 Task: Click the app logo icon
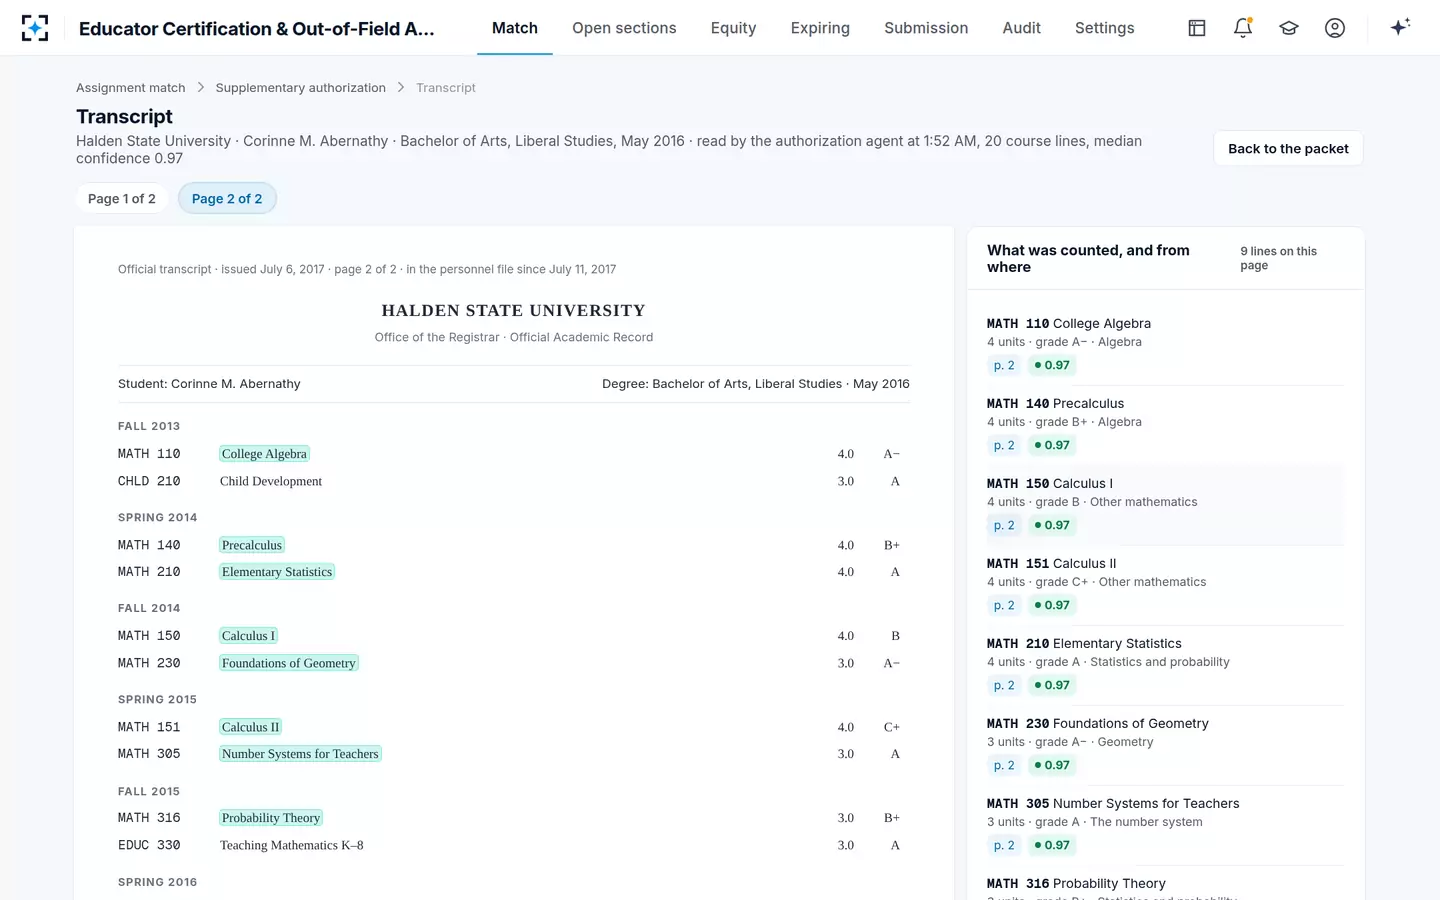point(35,28)
